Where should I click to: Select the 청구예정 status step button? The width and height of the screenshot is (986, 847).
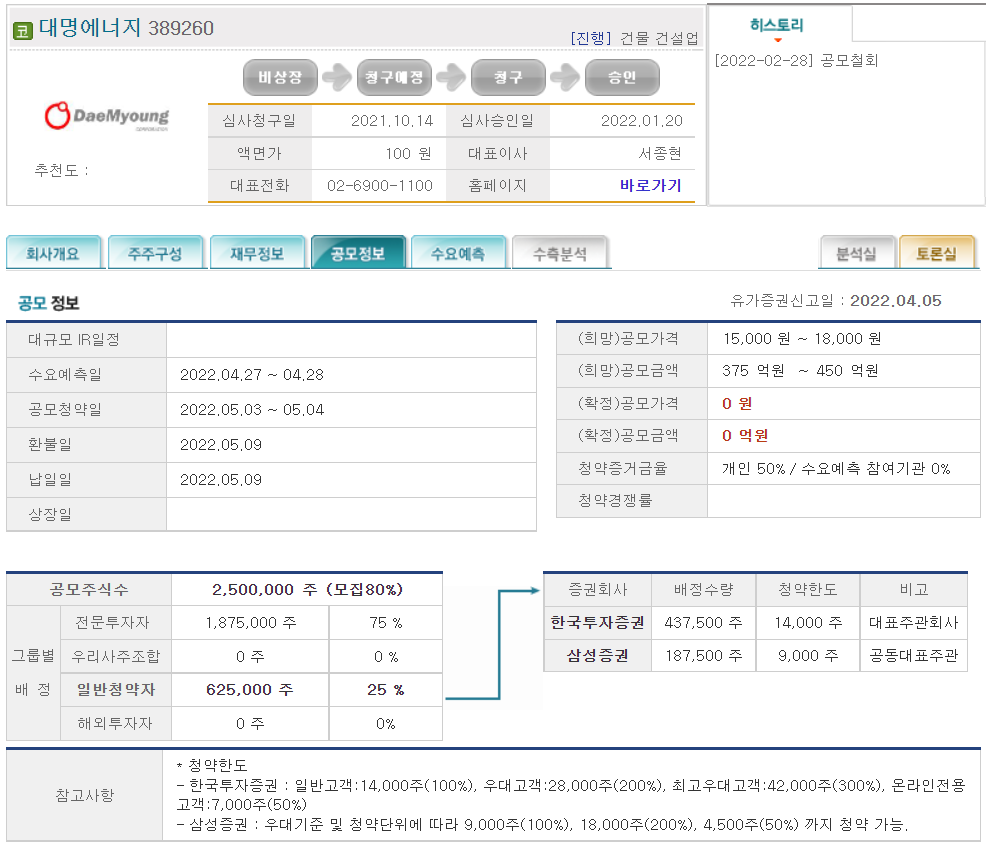click(x=394, y=77)
